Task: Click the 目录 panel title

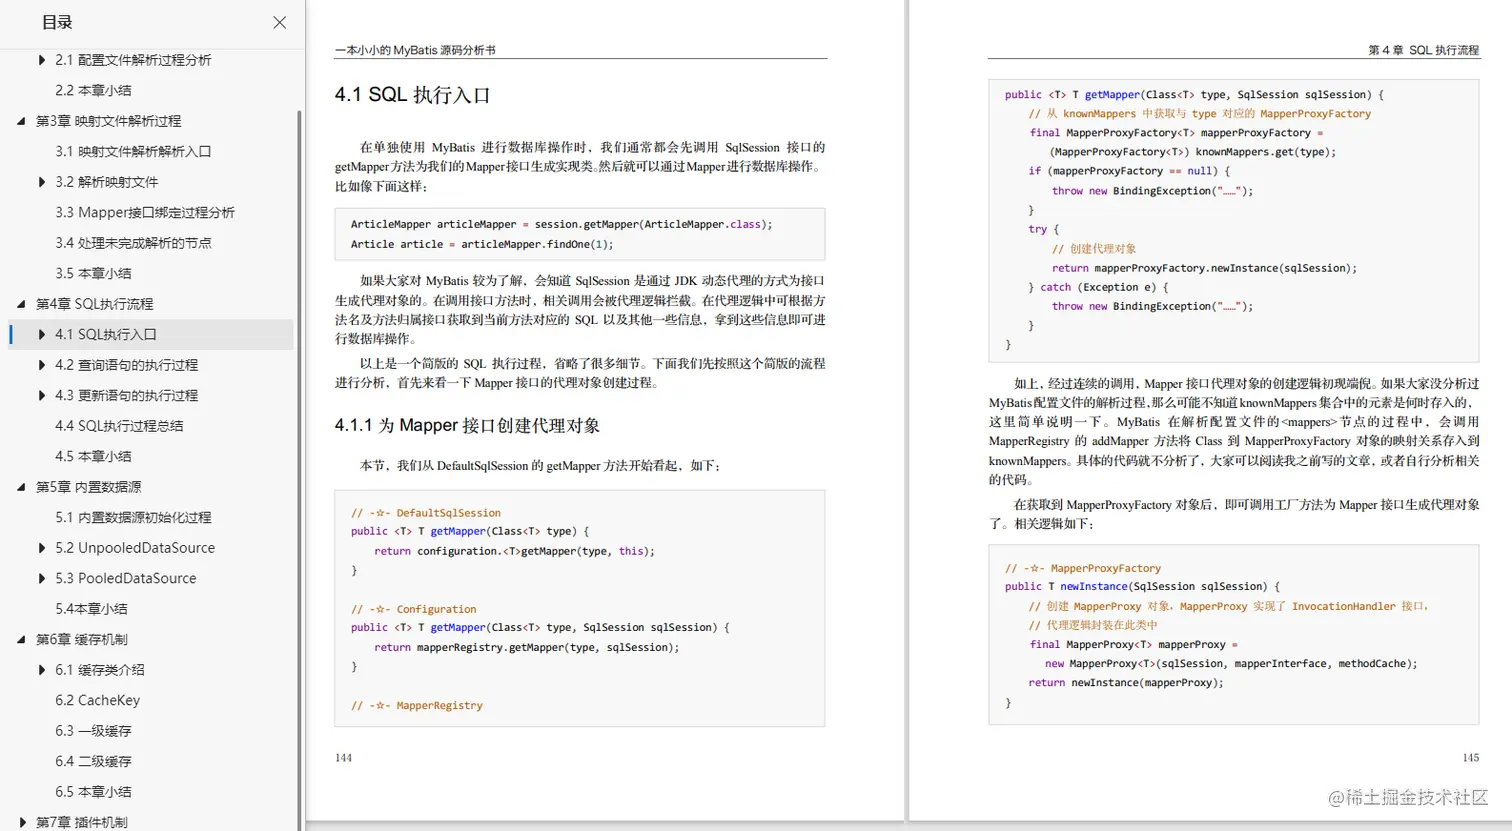Action: tap(57, 22)
